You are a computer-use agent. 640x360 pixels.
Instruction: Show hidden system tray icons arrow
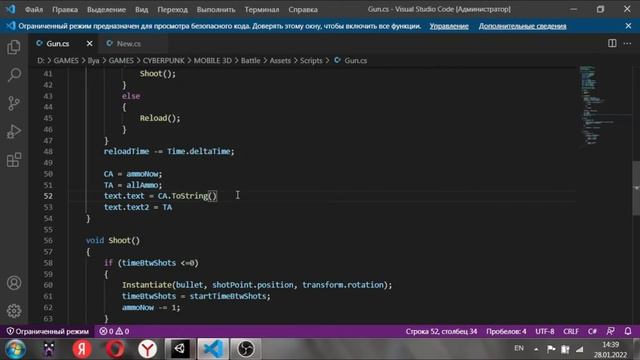[x=536, y=349]
